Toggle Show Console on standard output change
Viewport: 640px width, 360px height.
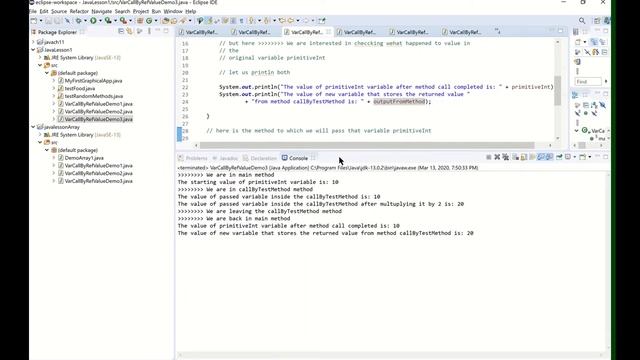[541, 157]
